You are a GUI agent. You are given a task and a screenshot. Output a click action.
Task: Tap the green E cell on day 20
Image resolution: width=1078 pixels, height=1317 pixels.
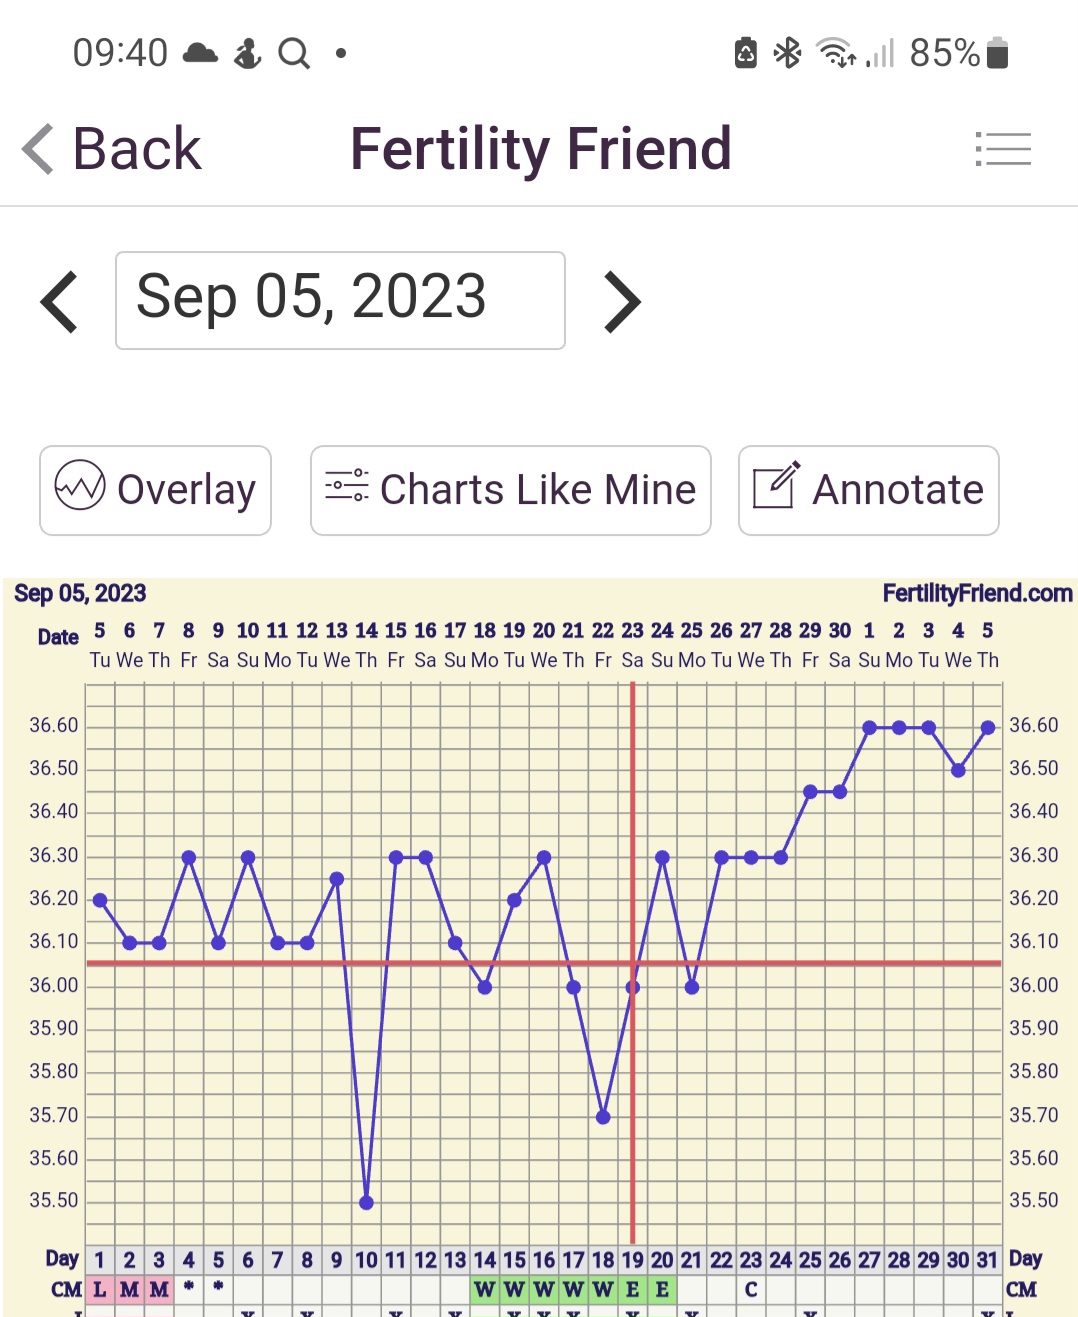(x=662, y=1289)
